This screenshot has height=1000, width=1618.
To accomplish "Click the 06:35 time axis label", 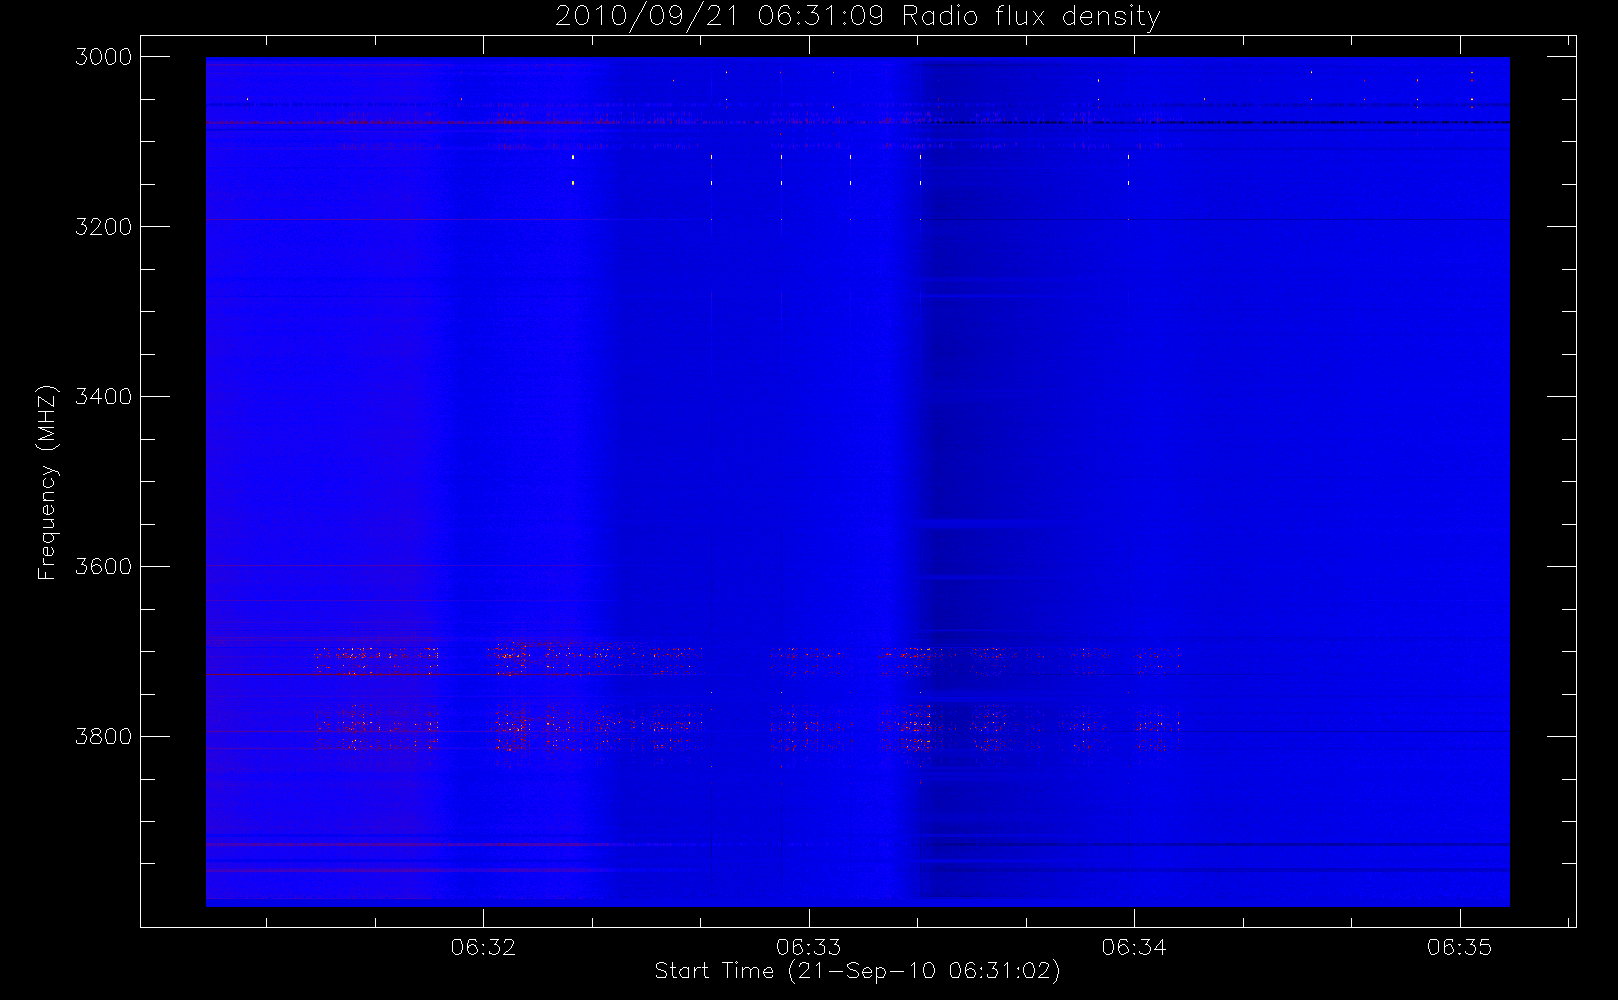I will [1460, 947].
